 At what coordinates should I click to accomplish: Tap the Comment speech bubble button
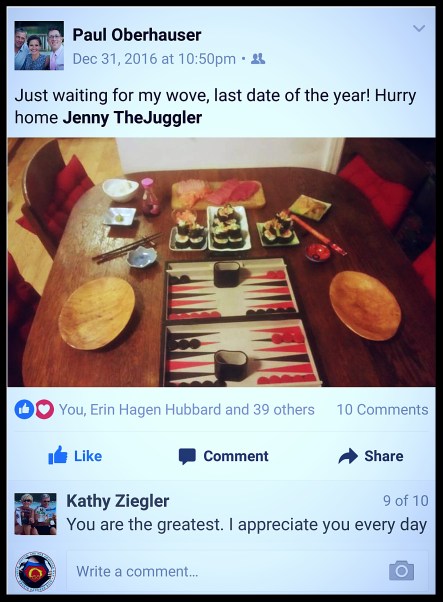223,456
